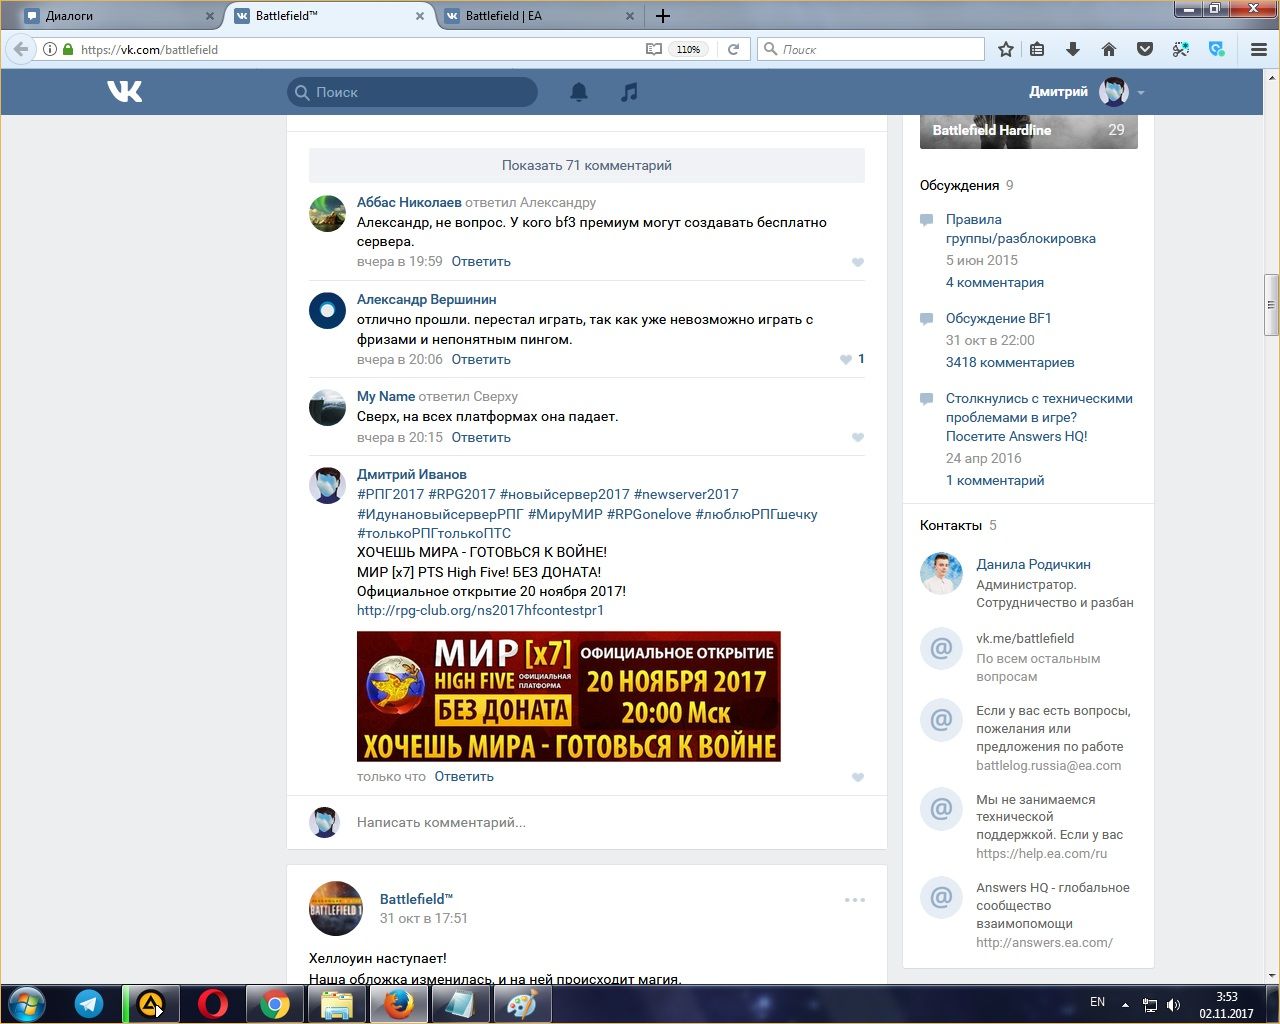The height and width of the screenshot is (1024, 1280).
Task: Open the #РПГ2017 hashtag
Action: click(x=390, y=494)
